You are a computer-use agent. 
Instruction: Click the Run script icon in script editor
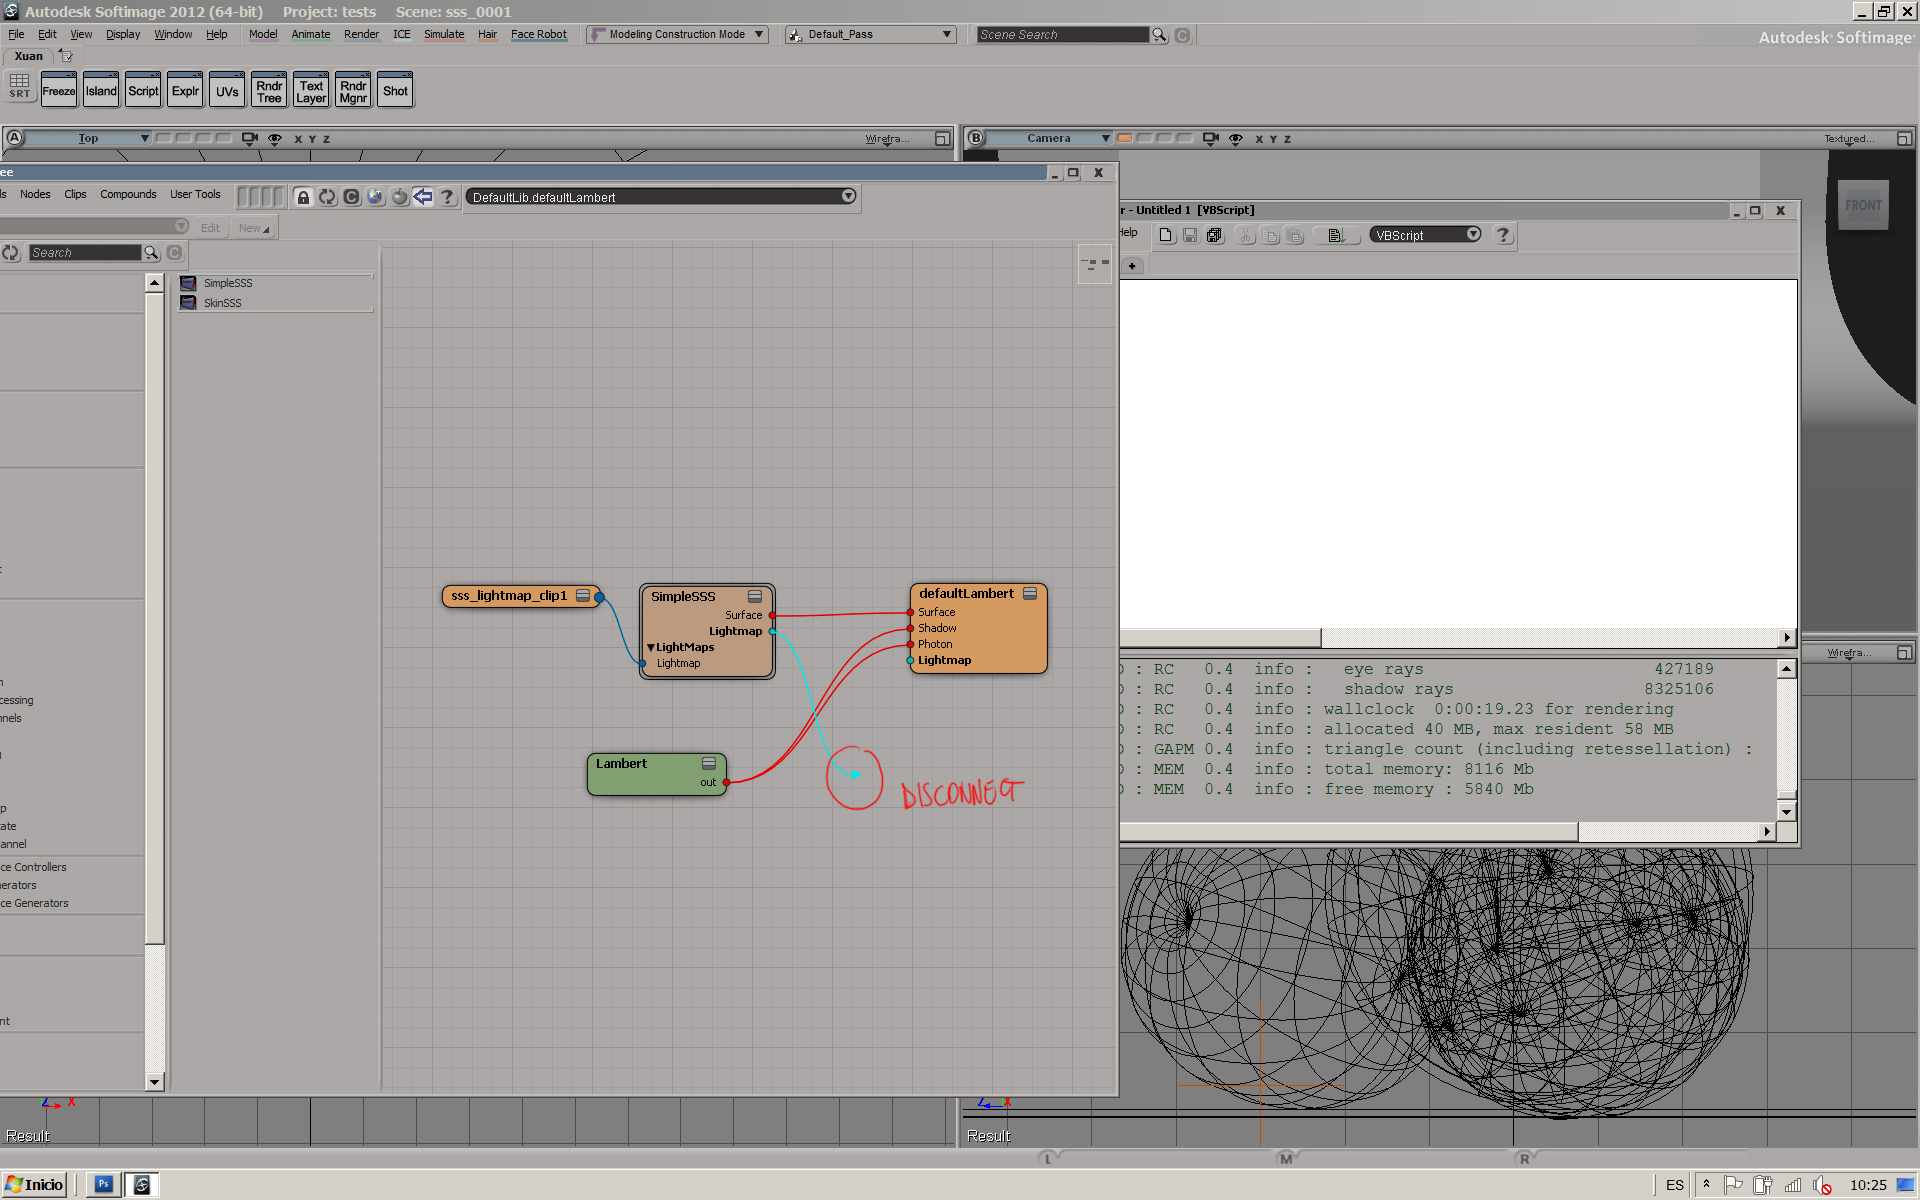(x=1335, y=235)
